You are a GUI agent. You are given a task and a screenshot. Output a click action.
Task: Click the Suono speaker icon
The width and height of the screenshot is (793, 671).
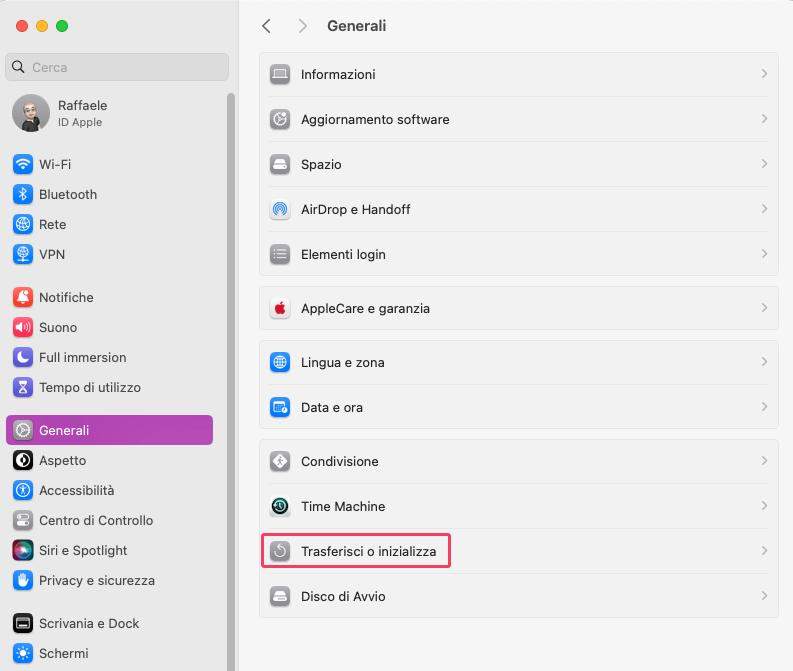click(x=23, y=327)
